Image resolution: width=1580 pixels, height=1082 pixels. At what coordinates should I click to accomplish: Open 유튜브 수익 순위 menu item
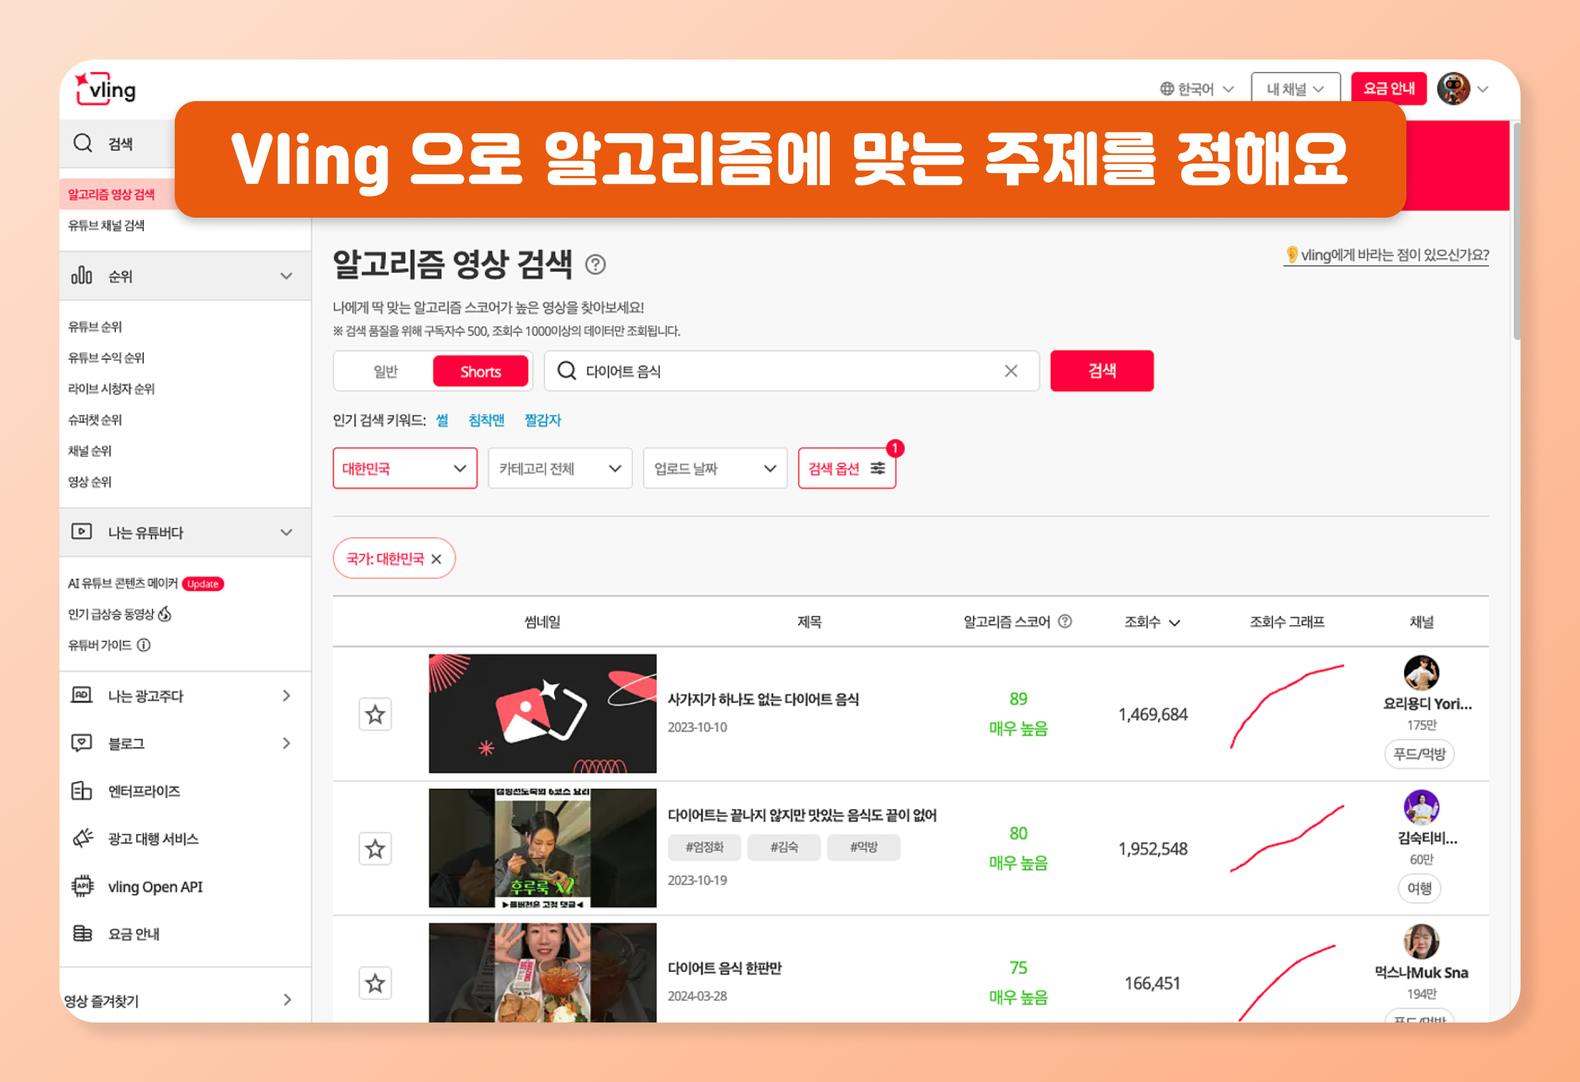106,357
